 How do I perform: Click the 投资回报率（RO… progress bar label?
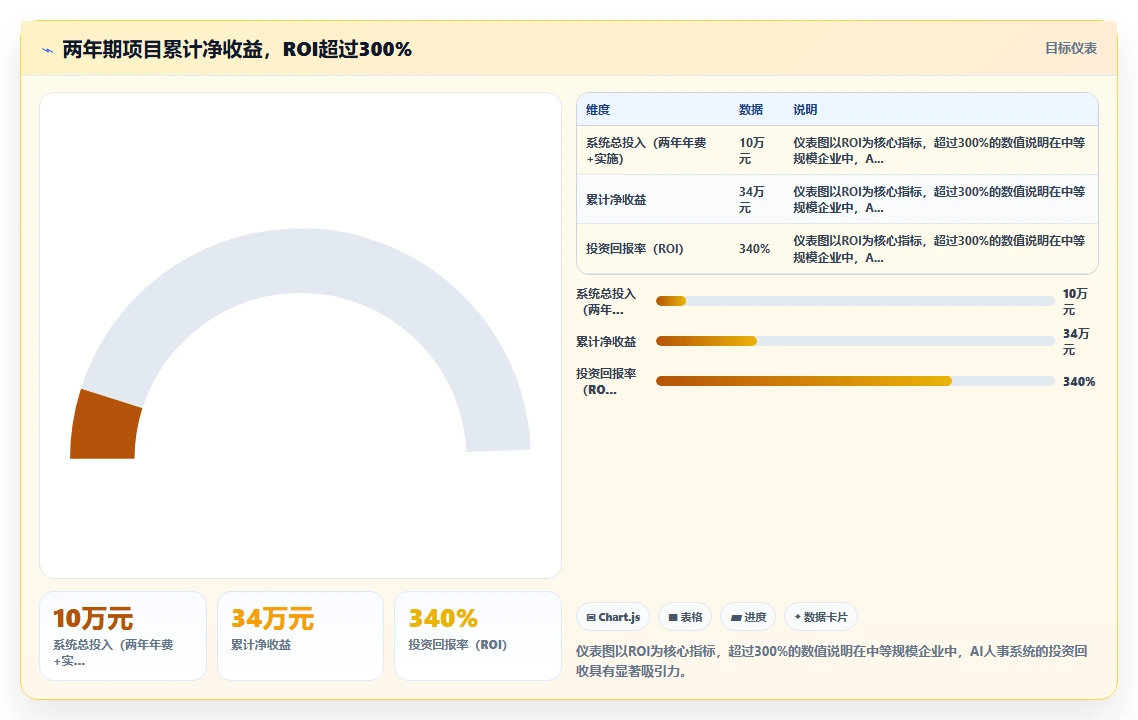click(607, 381)
